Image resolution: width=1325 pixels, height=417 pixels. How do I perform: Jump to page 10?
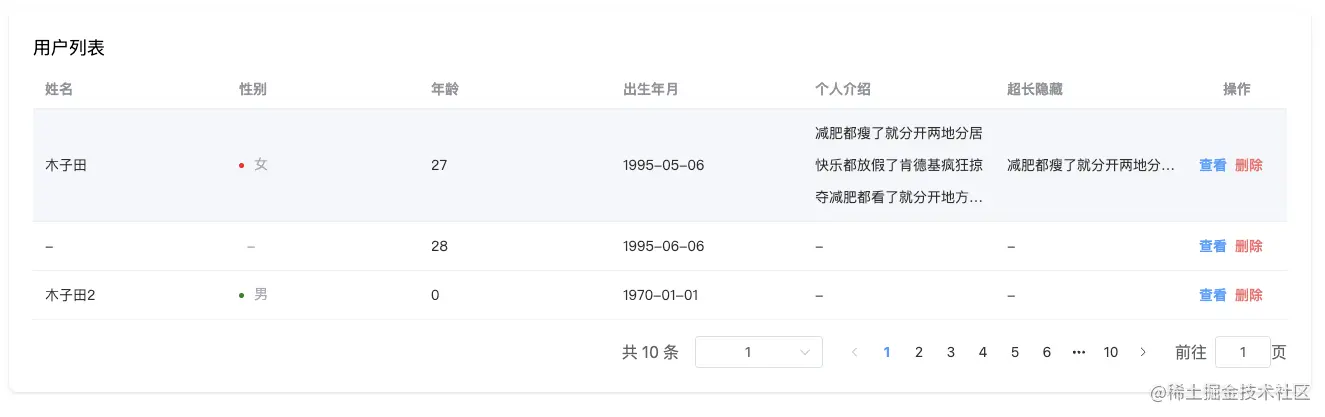[x=1110, y=352]
